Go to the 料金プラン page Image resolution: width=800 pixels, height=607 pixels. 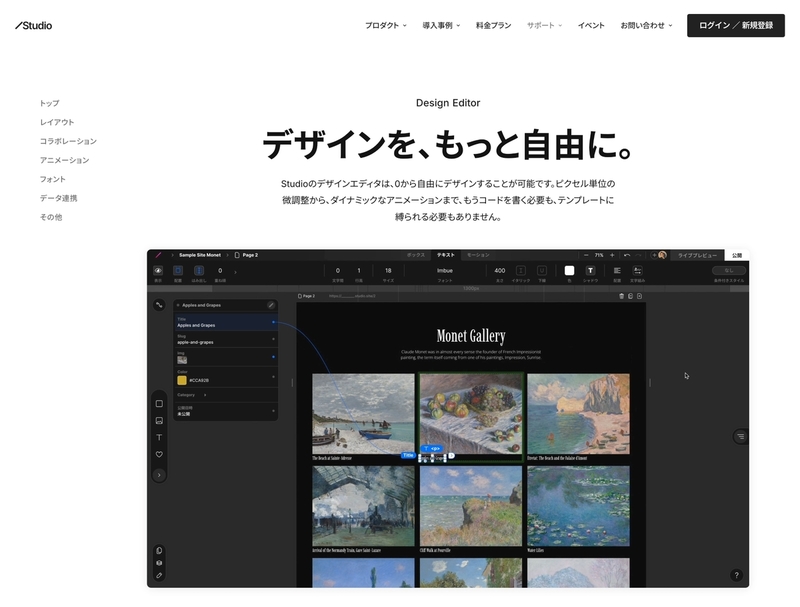[x=493, y=26]
